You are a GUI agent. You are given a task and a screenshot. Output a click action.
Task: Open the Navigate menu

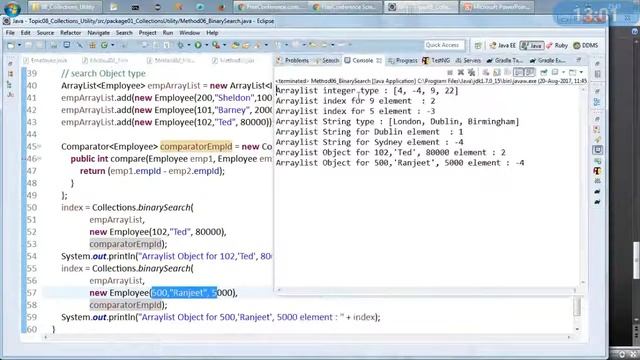(x=98, y=33)
